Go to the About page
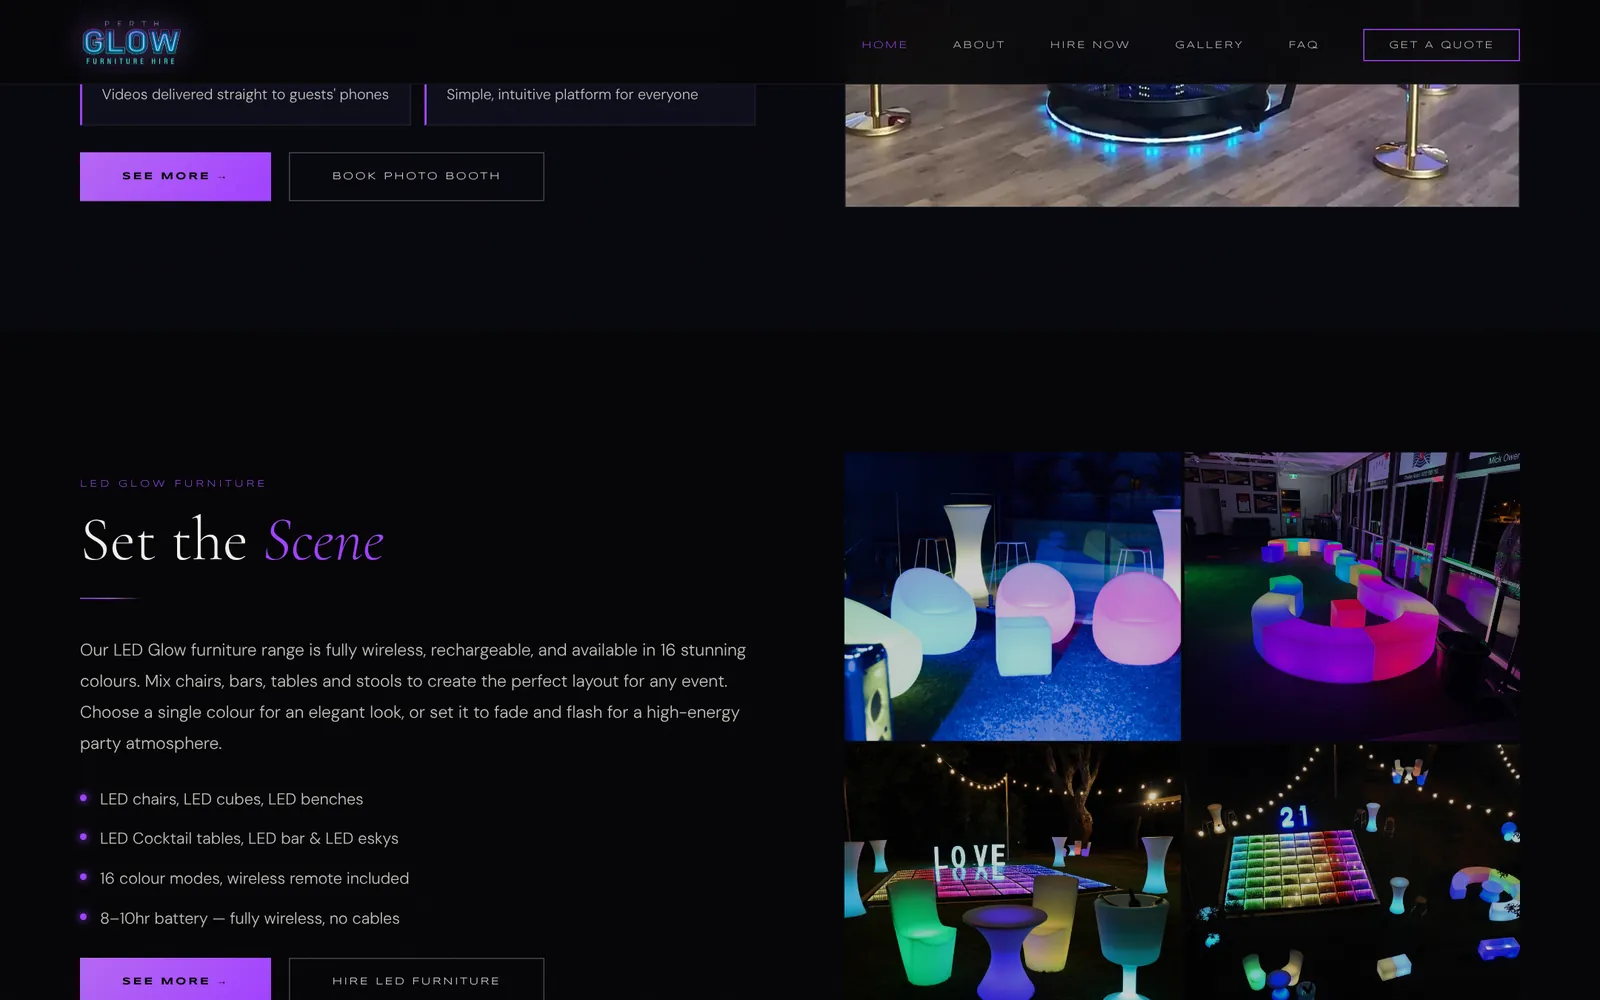1600x1000 pixels. tap(978, 45)
